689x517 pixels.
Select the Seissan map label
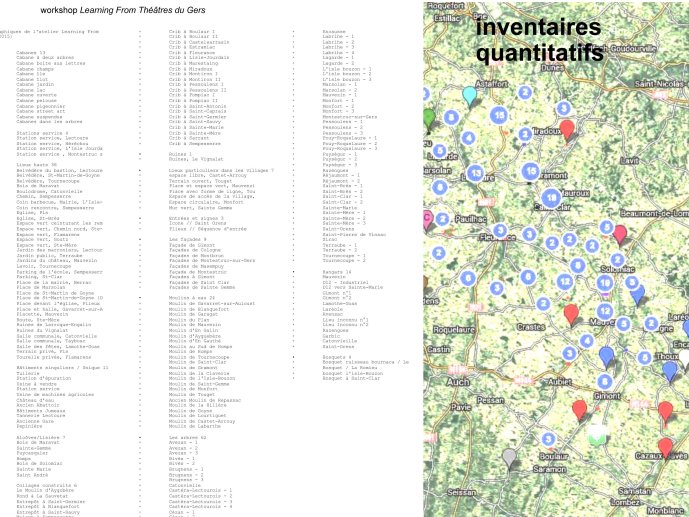point(461,492)
